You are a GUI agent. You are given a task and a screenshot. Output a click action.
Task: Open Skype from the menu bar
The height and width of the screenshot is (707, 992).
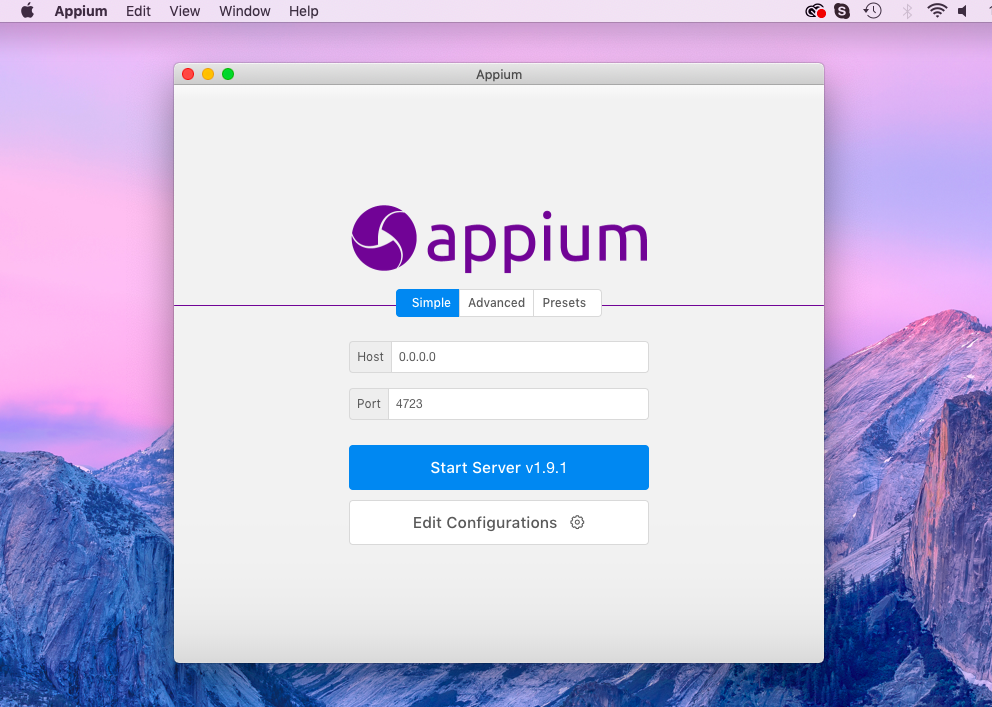click(x=842, y=11)
